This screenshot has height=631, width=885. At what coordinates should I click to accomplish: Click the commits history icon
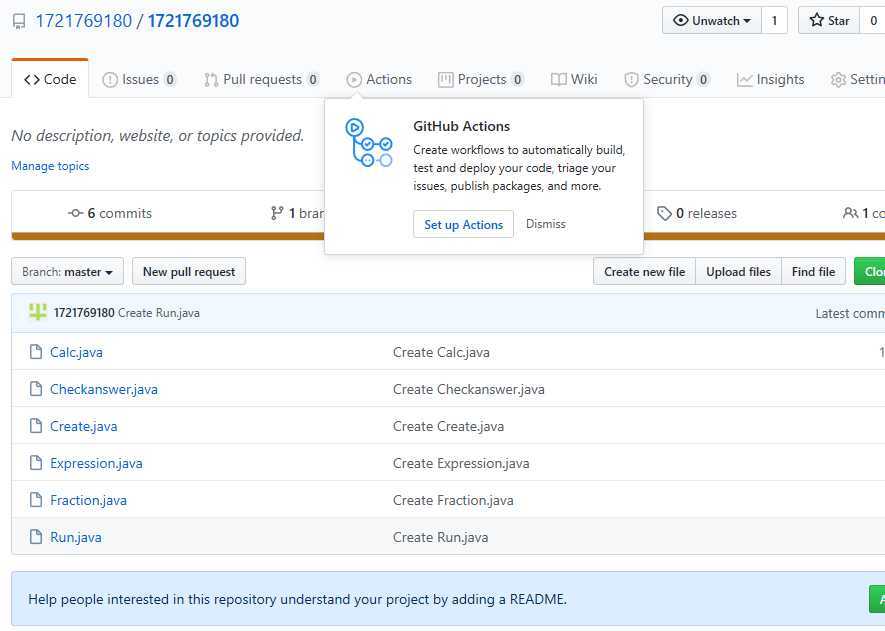tap(75, 213)
